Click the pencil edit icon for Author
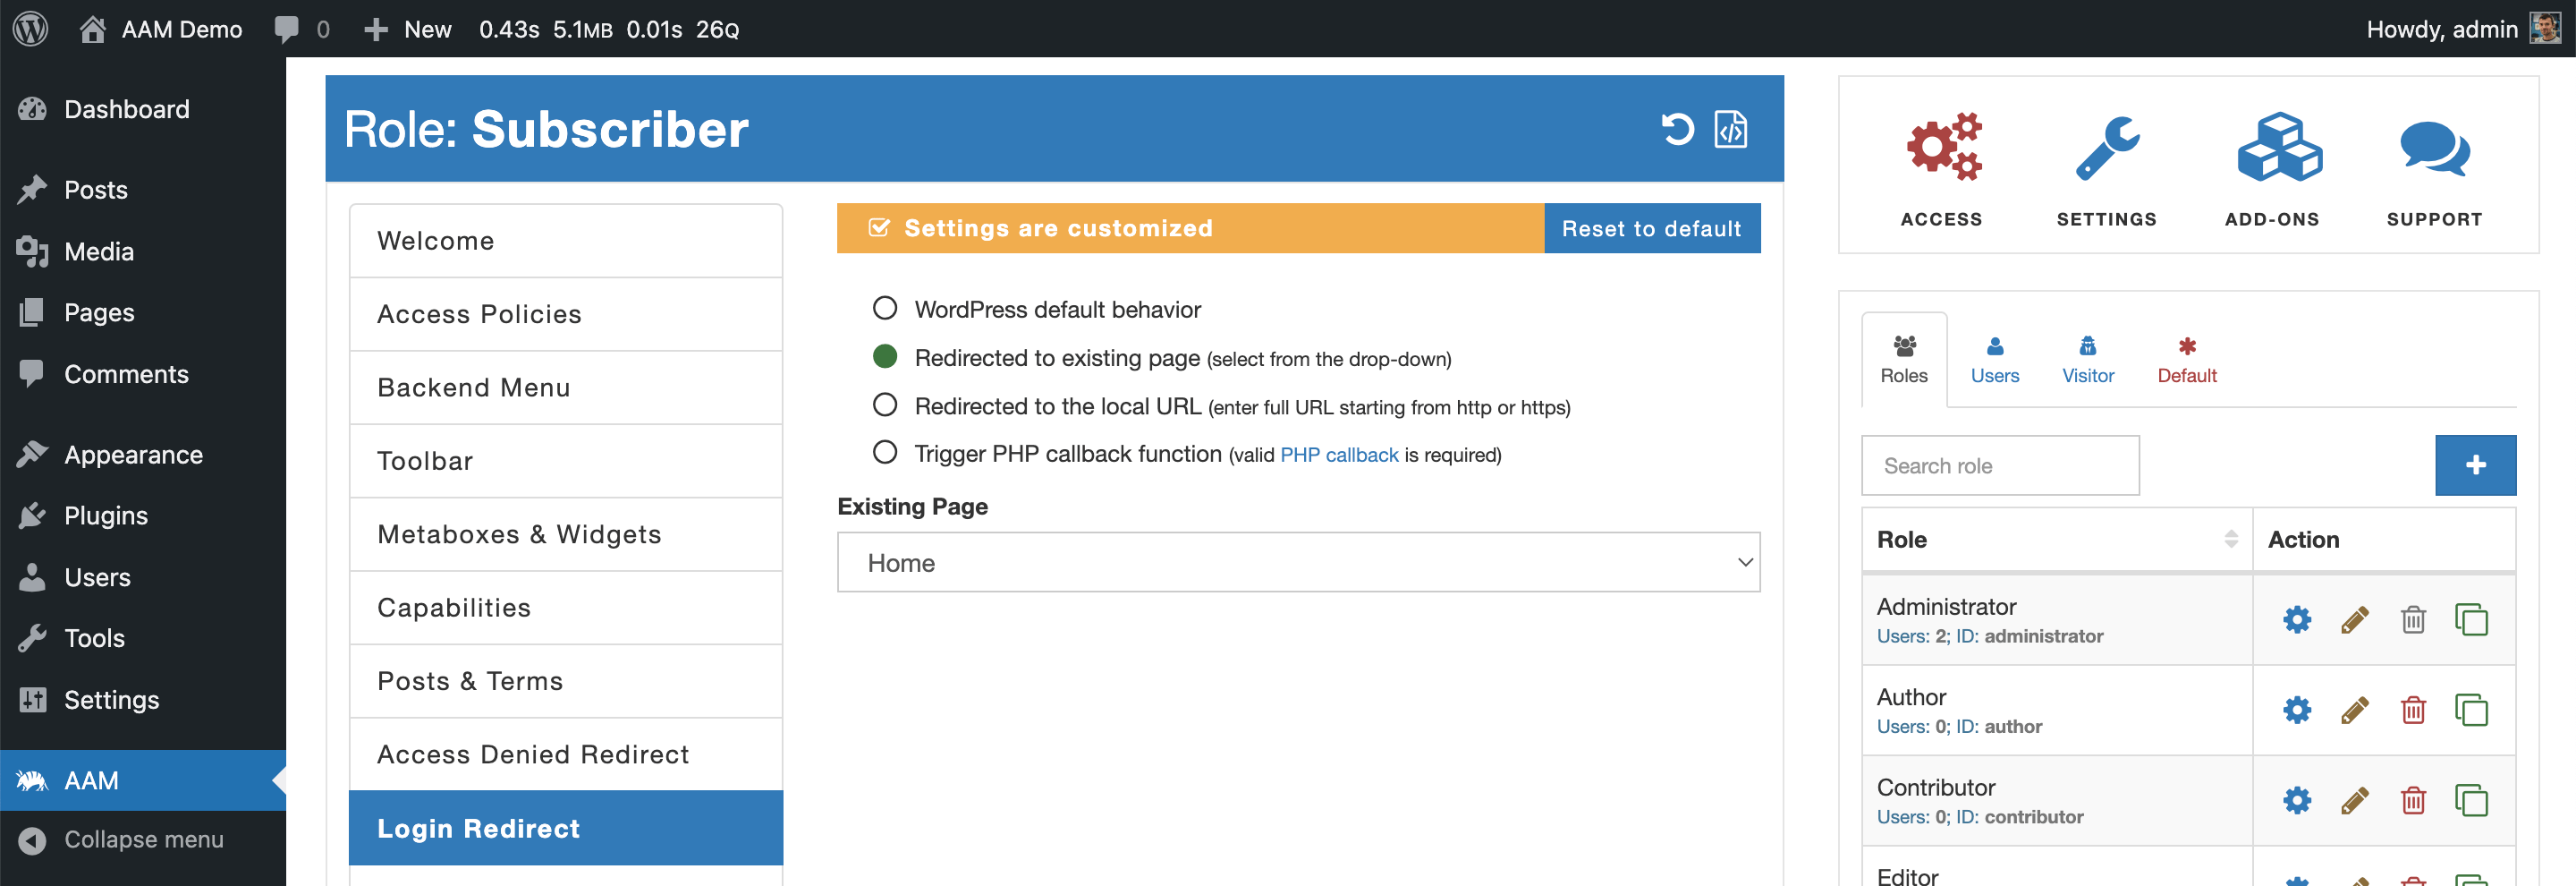 (x=2355, y=711)
